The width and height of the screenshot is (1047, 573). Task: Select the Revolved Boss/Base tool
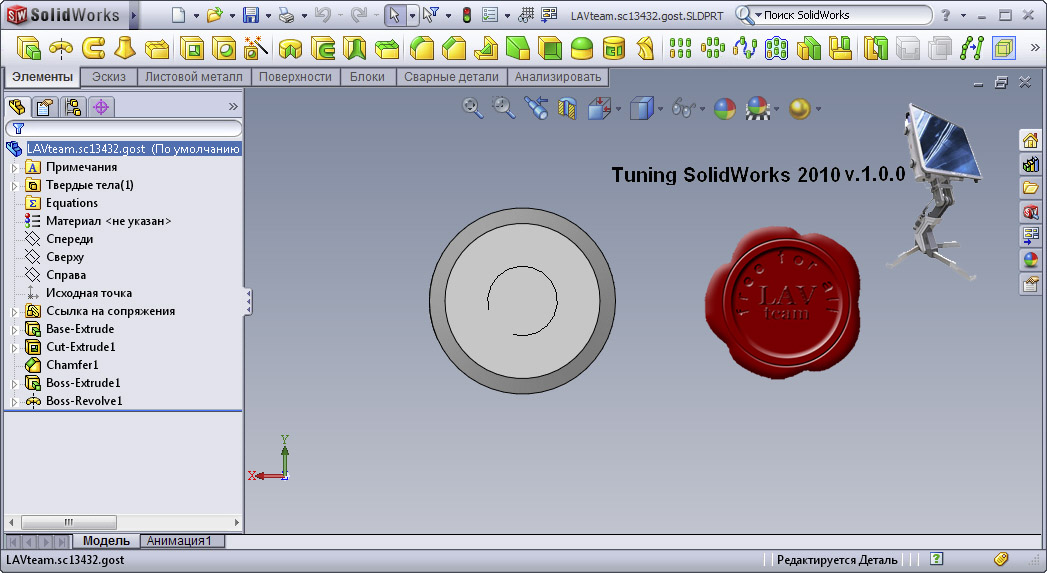pyautogui.click(x=61, y=48)
